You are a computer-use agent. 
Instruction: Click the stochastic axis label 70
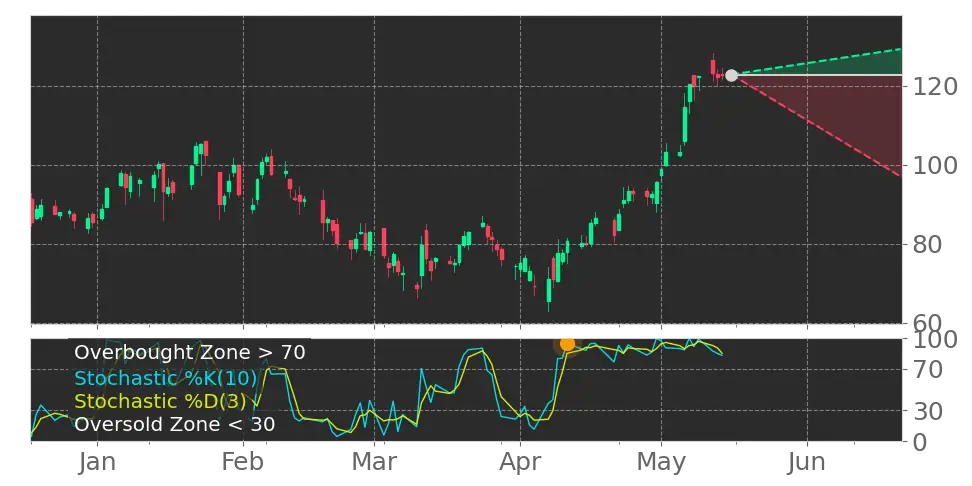click(x=927, y=370)
